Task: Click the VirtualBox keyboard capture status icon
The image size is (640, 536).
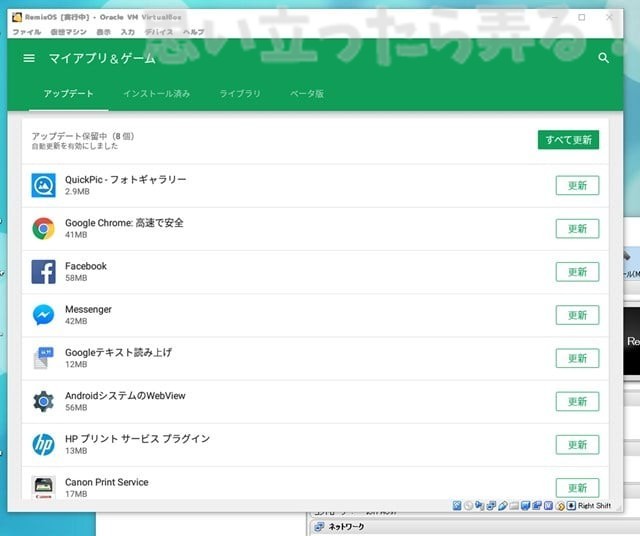Action: (571, 506)
